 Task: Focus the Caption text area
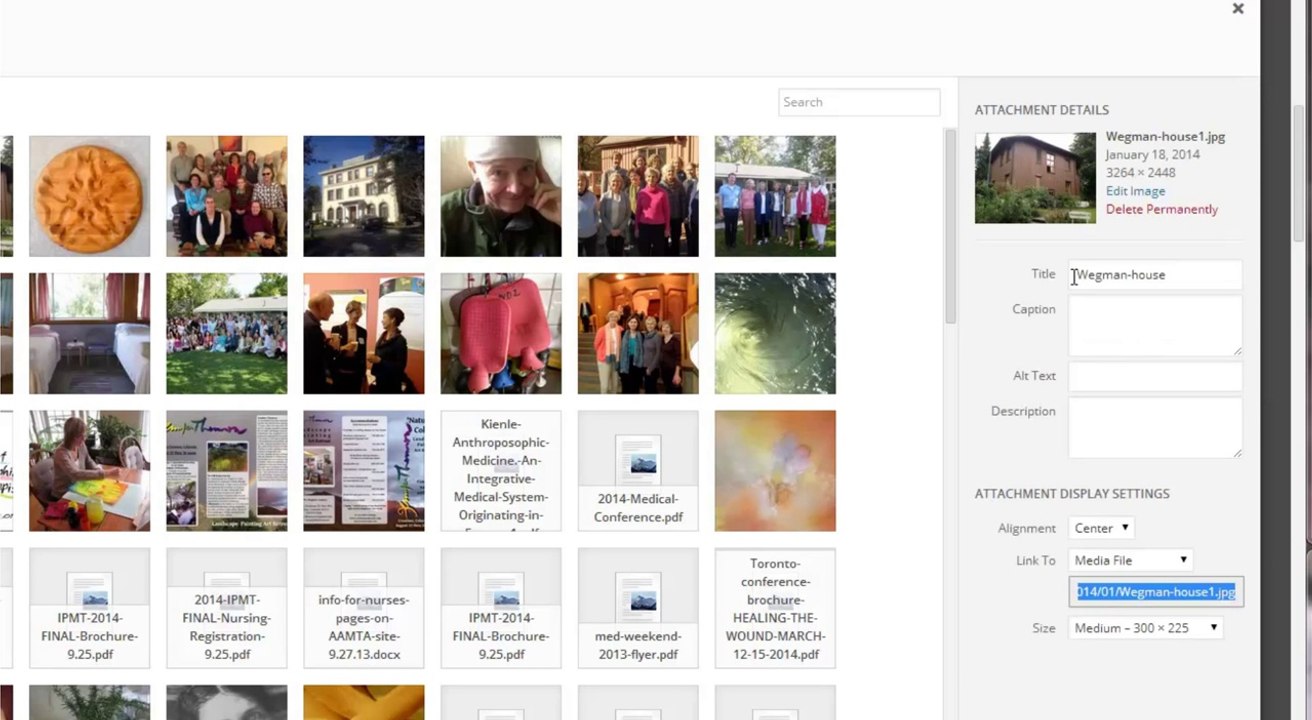1155,325
